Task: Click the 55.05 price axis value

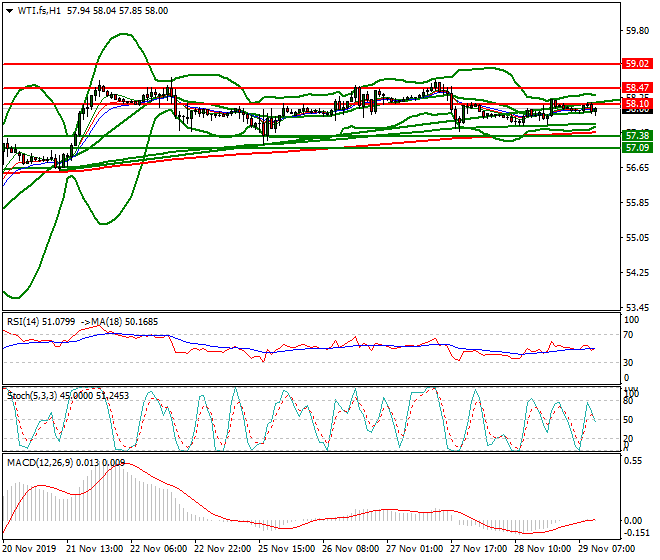Action: [637, 238]
